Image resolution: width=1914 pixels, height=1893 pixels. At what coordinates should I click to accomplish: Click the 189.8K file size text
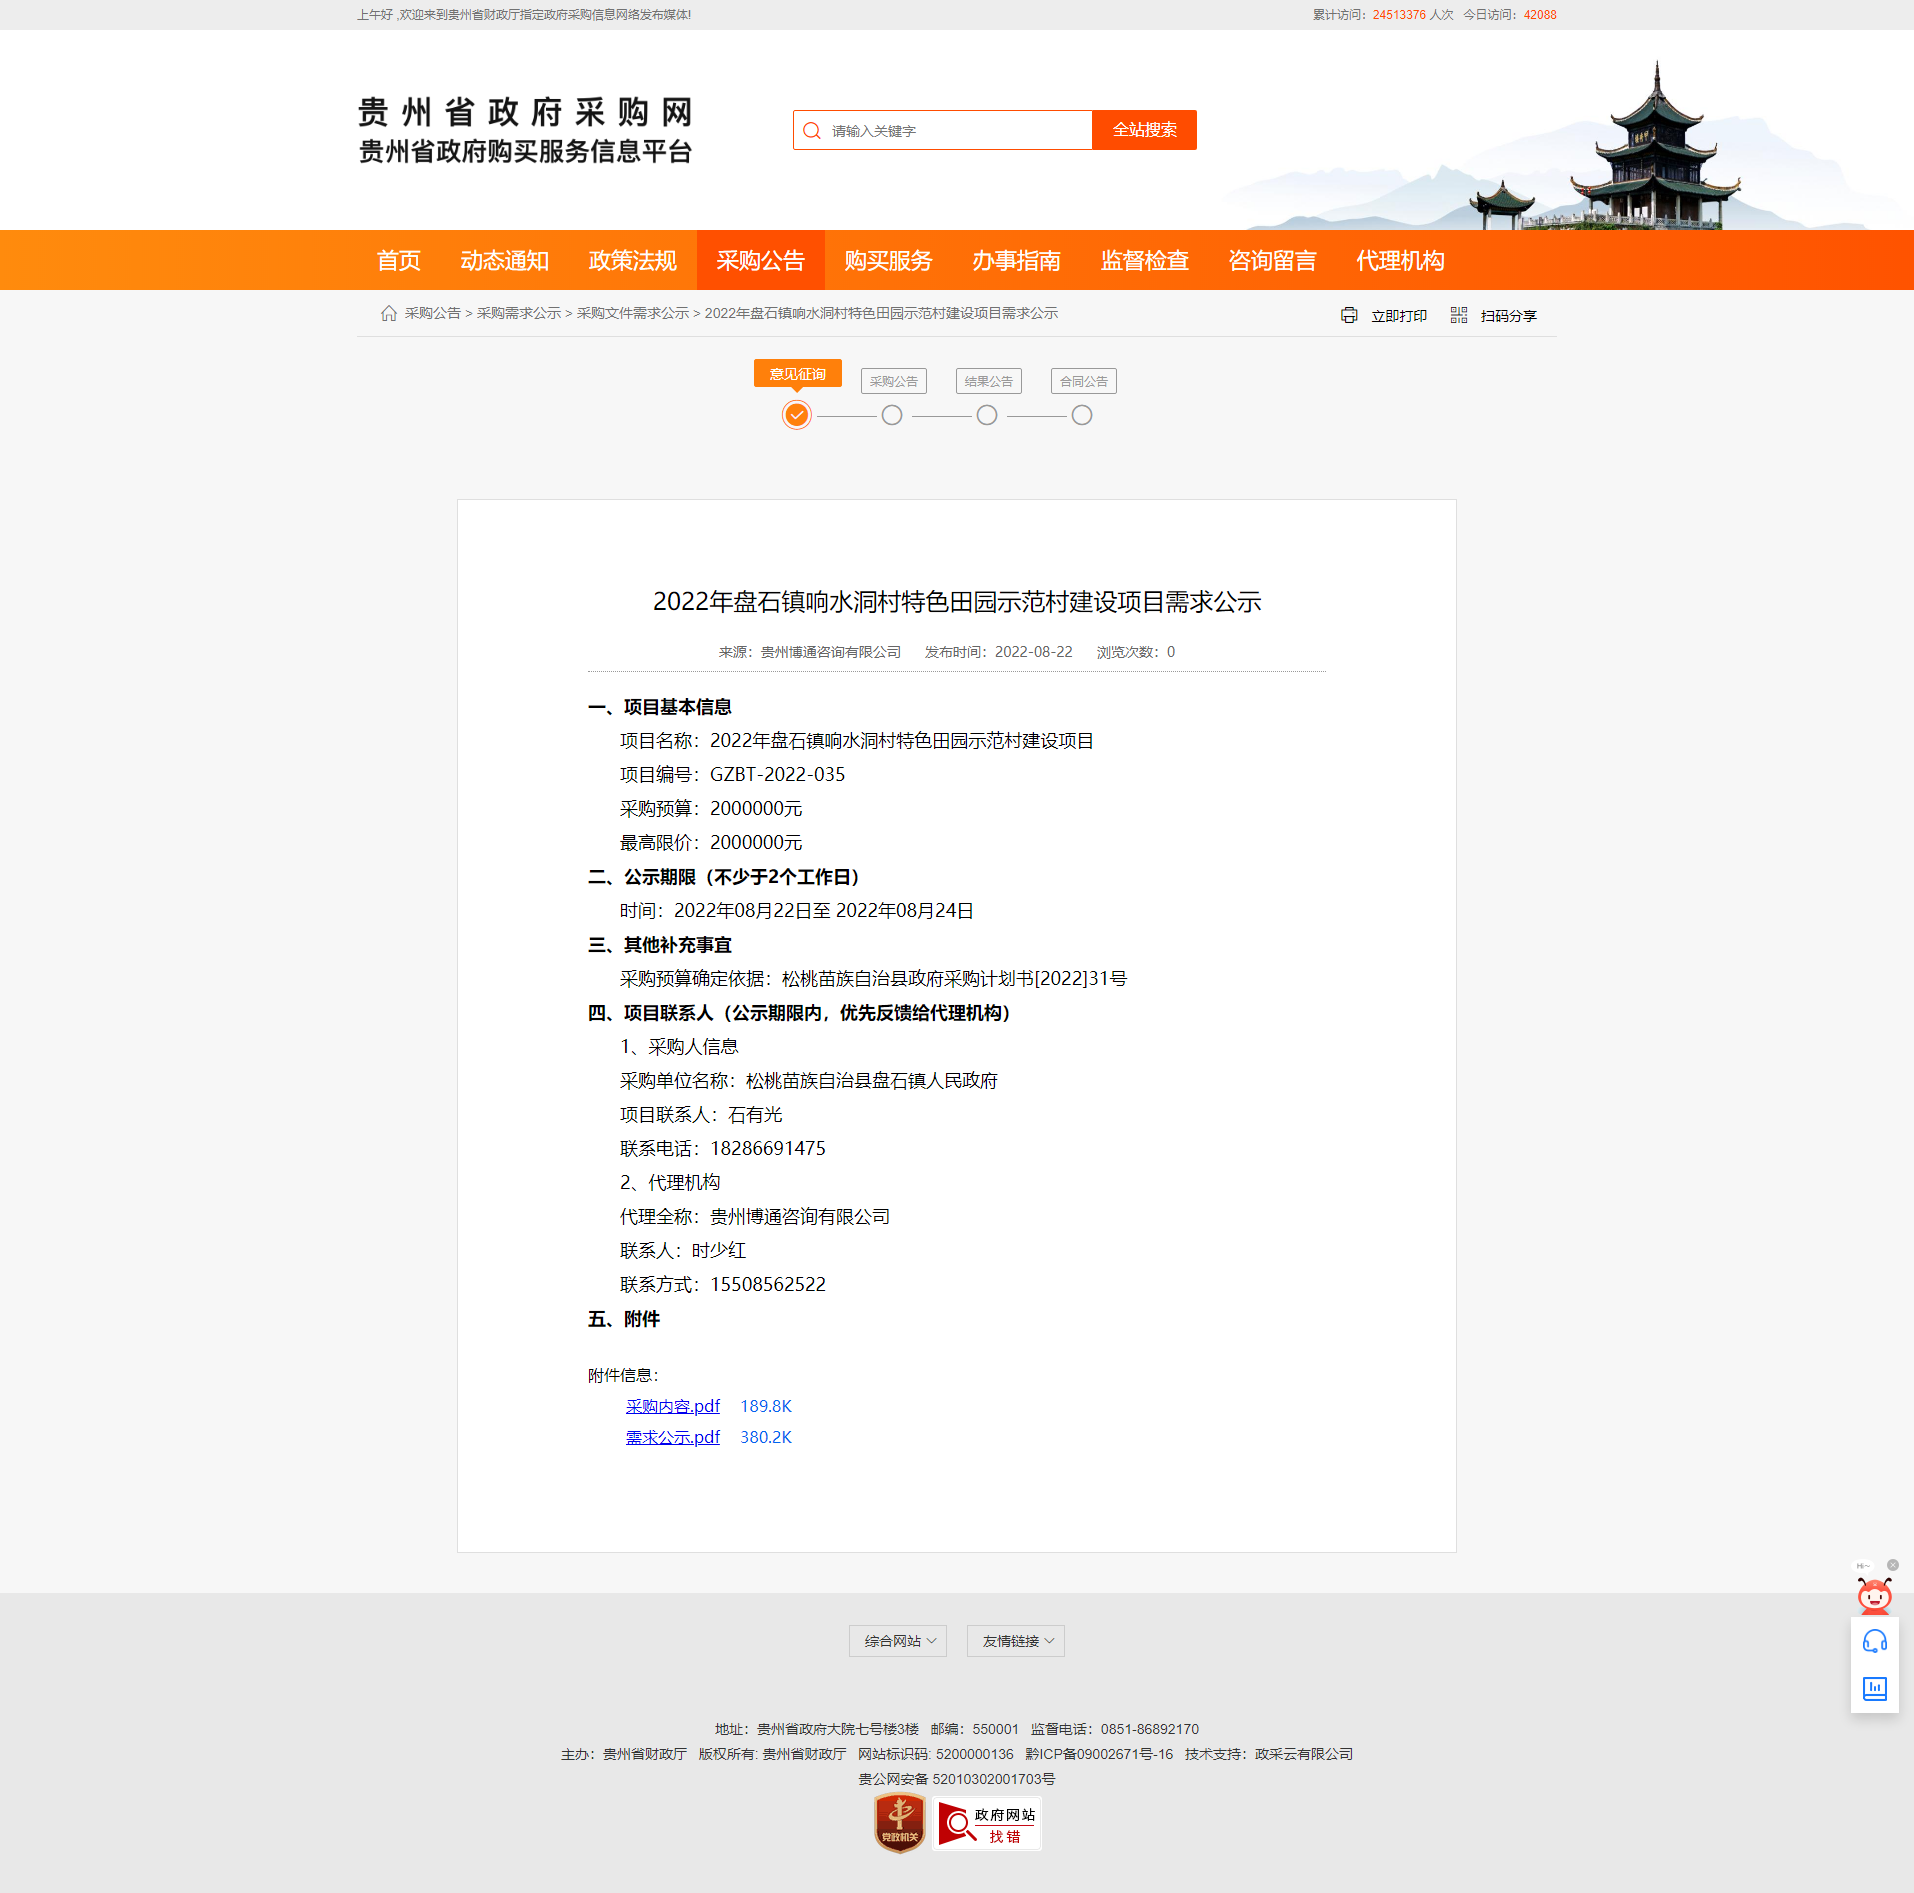point(766,1406)
